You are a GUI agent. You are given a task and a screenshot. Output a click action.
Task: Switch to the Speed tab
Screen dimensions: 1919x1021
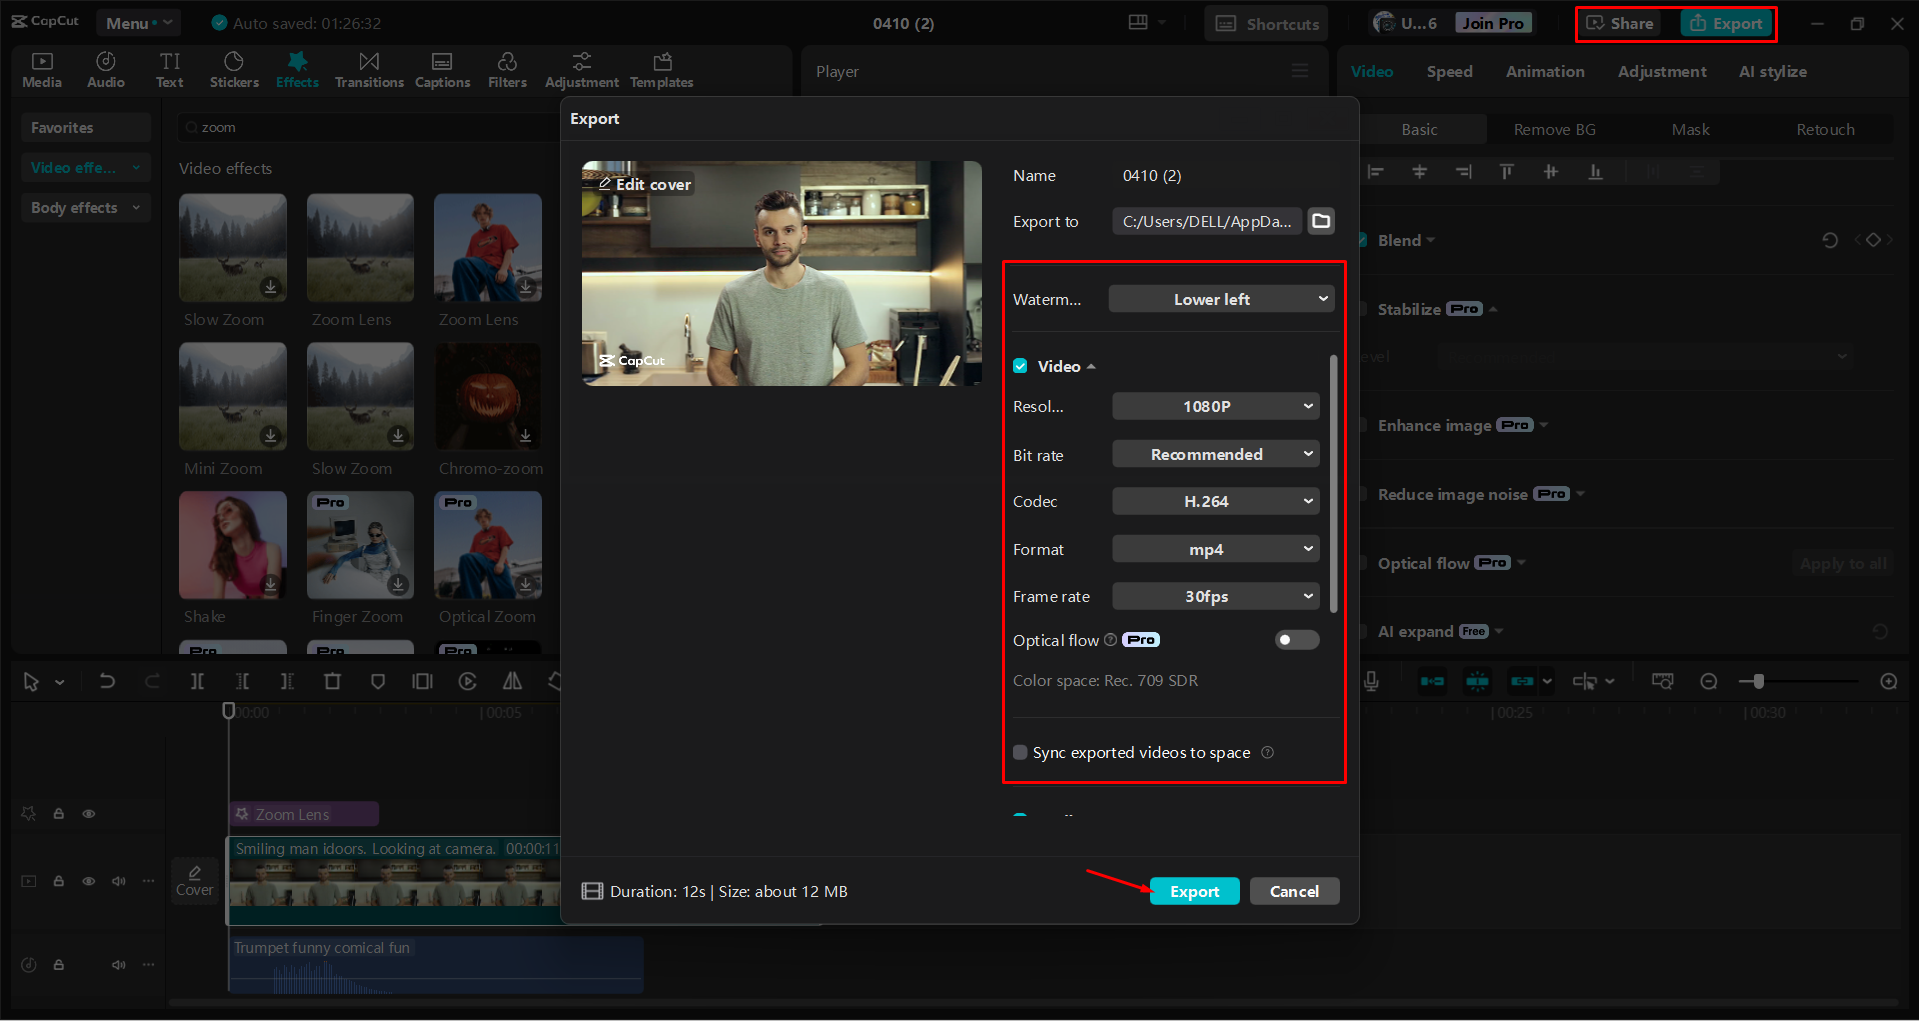click(x=1449, y=71)
